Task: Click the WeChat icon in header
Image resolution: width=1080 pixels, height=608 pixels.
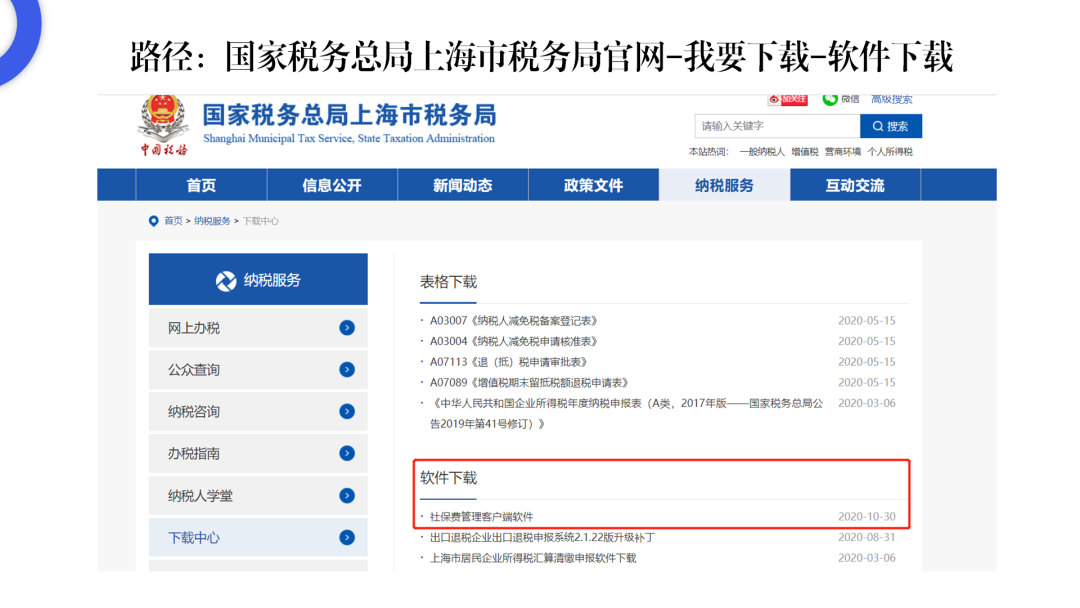Action: (x=830, y=99)
